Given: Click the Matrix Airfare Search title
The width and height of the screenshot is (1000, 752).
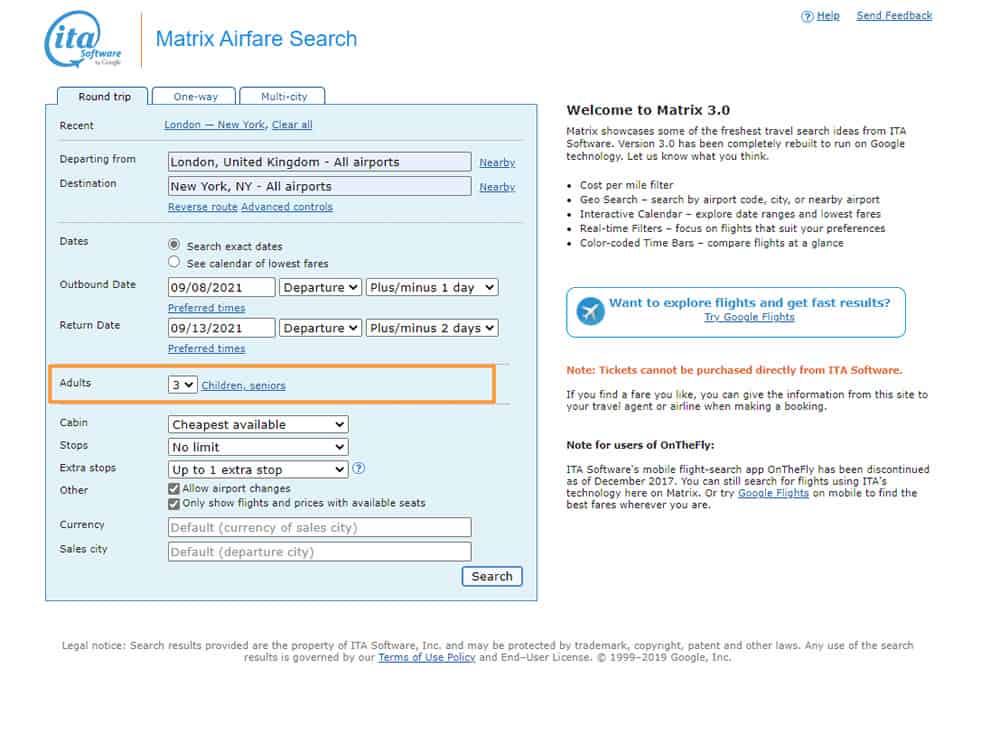Looking at the screenshot, I should [256, 39].
